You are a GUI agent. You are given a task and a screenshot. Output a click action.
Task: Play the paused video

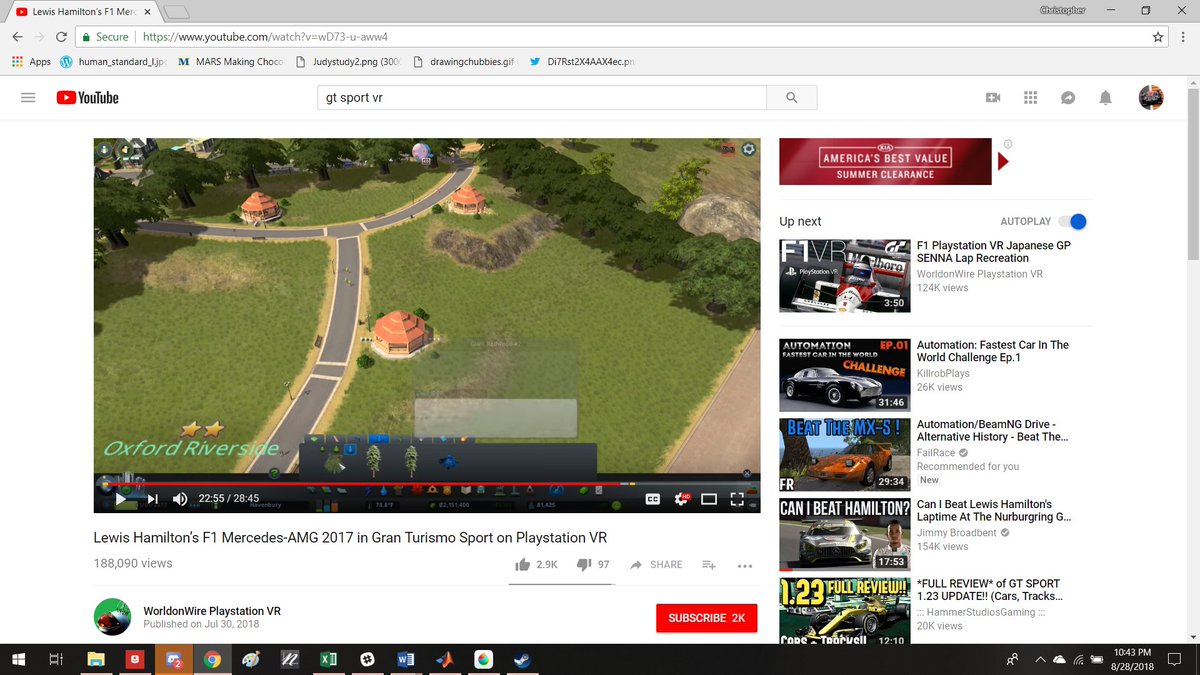point(121,498)
